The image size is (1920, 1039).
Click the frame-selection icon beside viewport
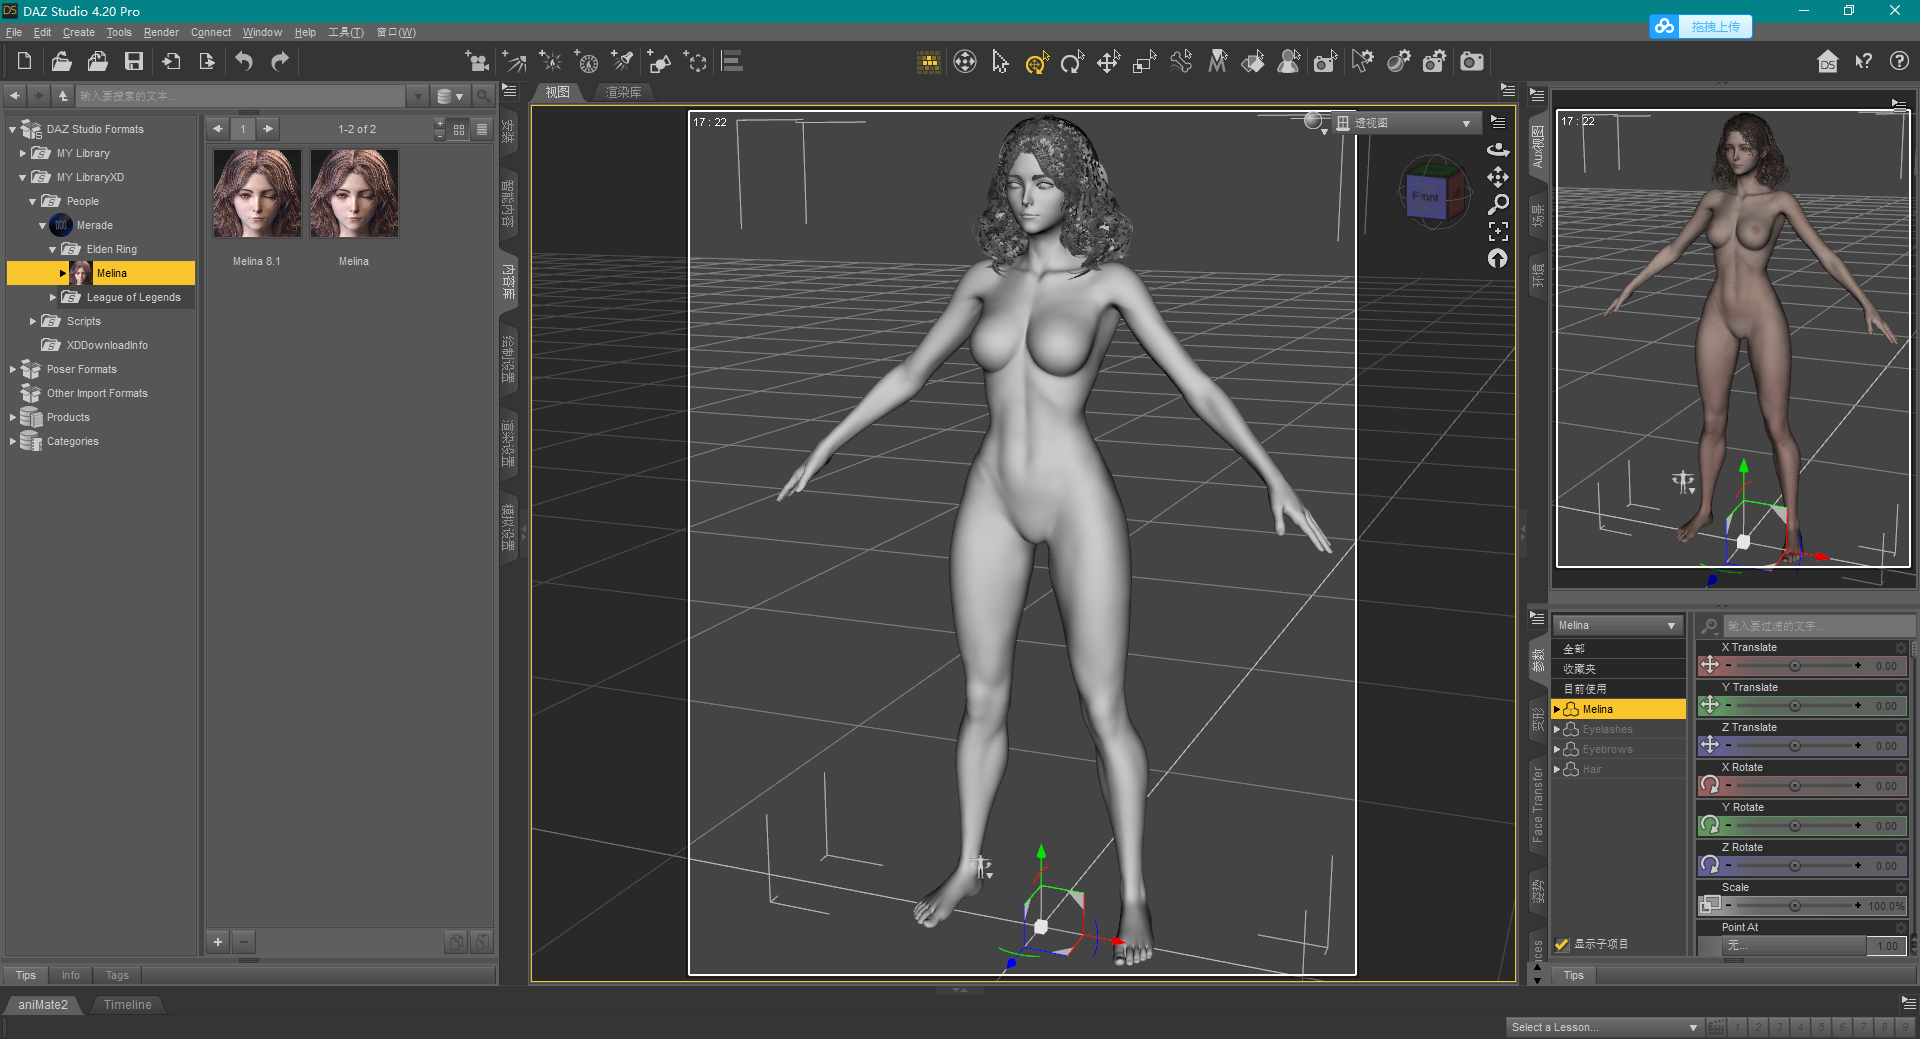pyautogui.click(x=1497, y=232)
